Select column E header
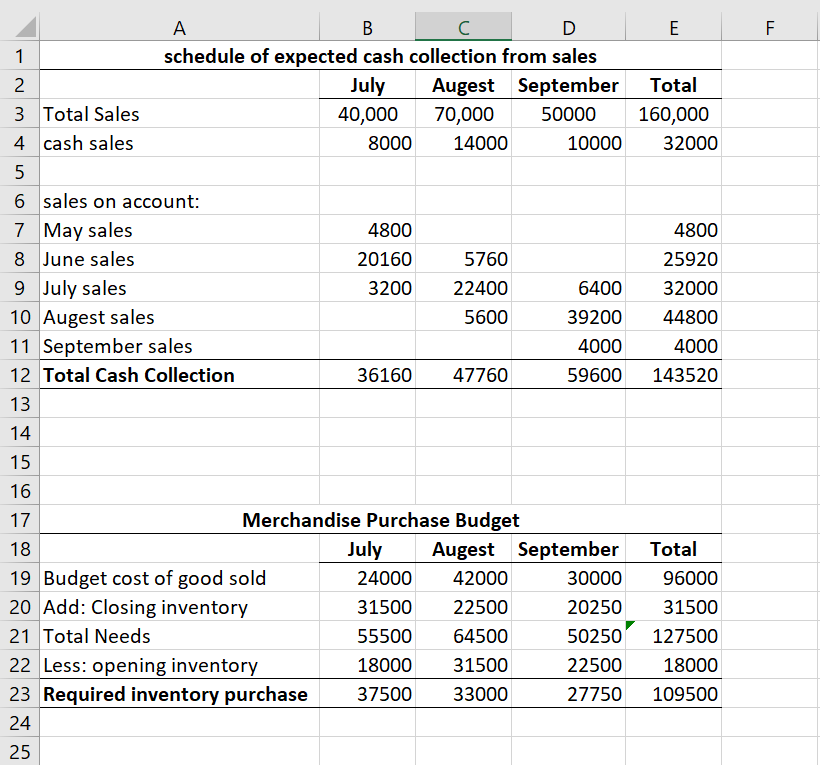Viewport: 820px width, 765px height. pos(674,28)
